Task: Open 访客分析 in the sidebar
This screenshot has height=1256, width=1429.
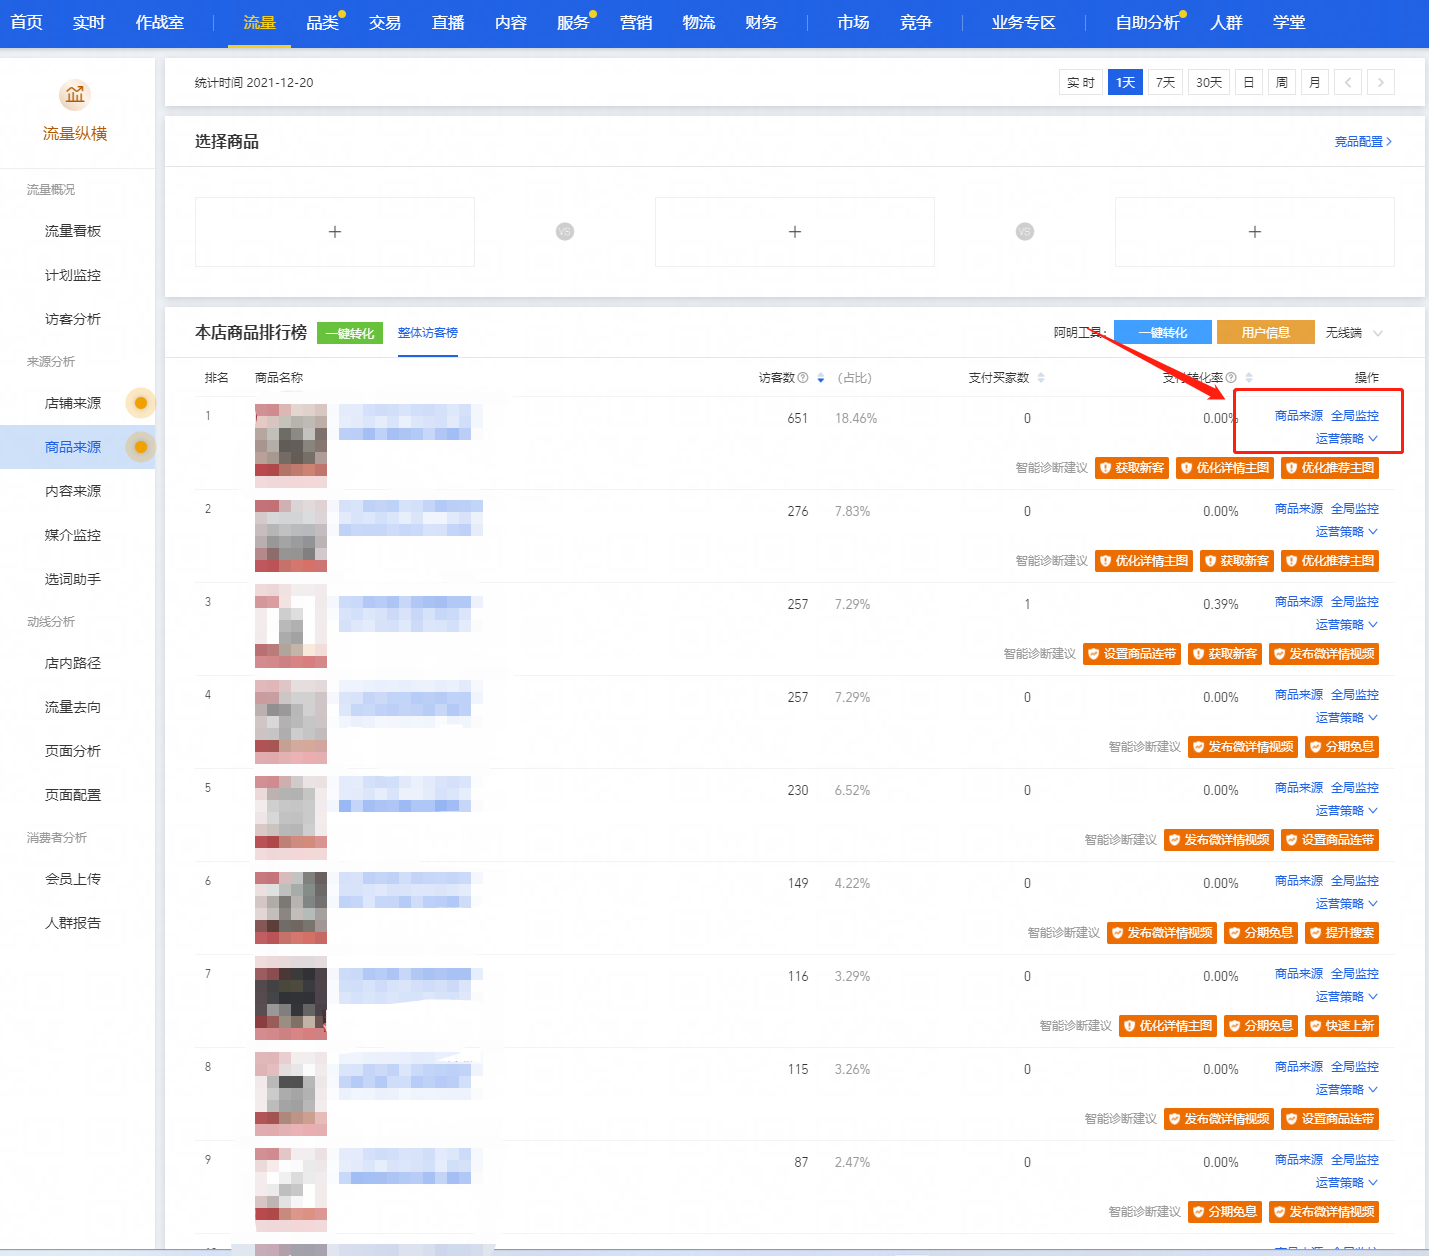Action: pyautogui.click(x=73, y=319)
